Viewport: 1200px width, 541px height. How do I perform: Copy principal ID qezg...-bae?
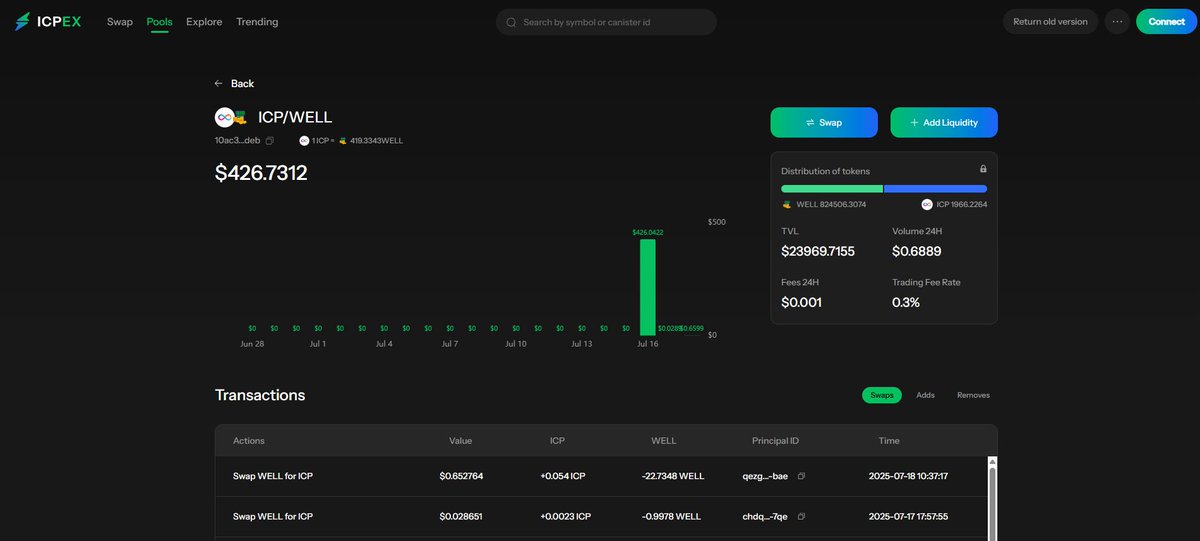[x=801, y=476]
